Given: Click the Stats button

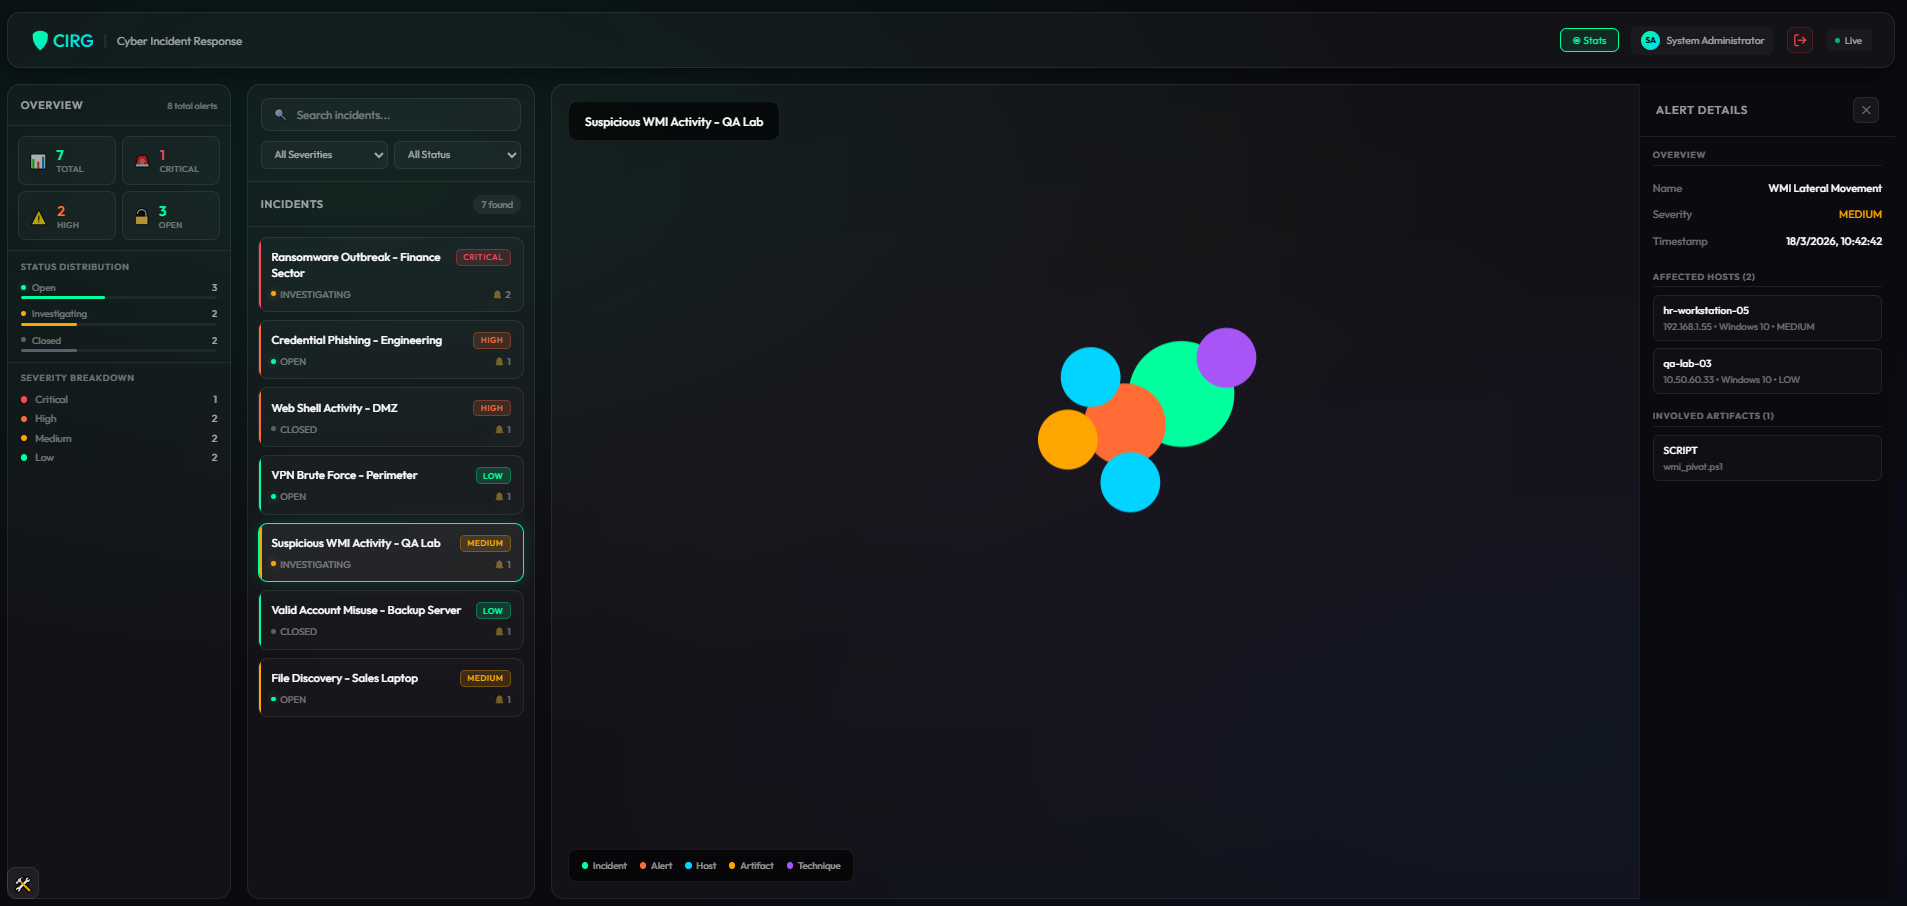Looking at the screenshot, I should pos(1589,40).
